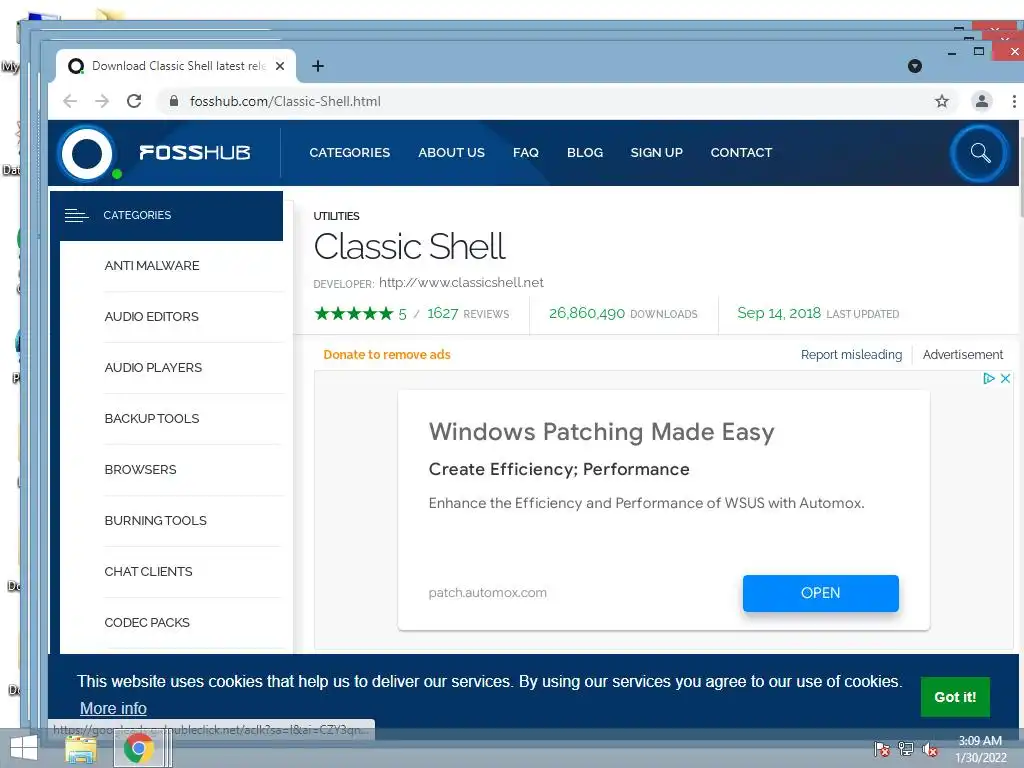1024x768 pixels.
Task: Click the FOSSHUB wordmark text
Action: click(195, 153)
